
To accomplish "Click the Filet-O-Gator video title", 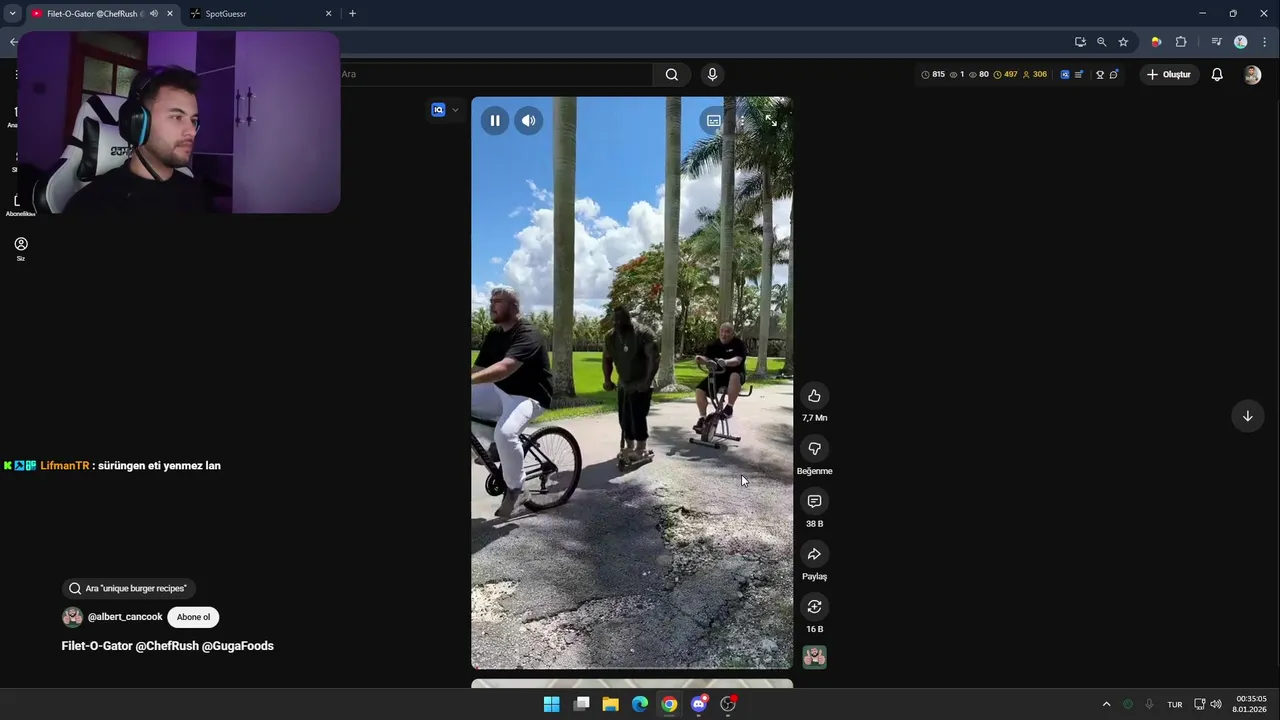I will pyautogui.click(x=168, y=646).
